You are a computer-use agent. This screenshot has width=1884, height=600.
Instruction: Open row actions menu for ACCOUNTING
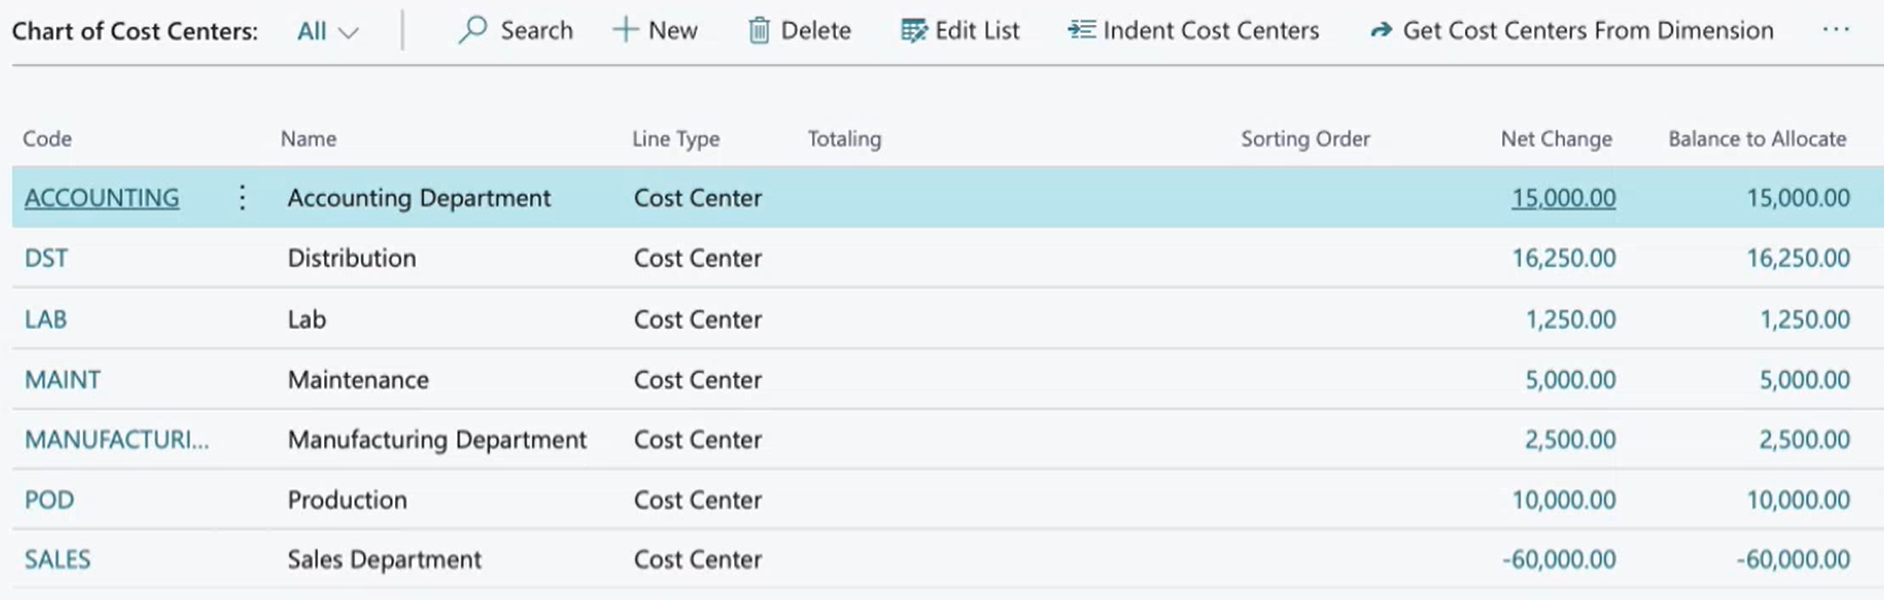242,198
